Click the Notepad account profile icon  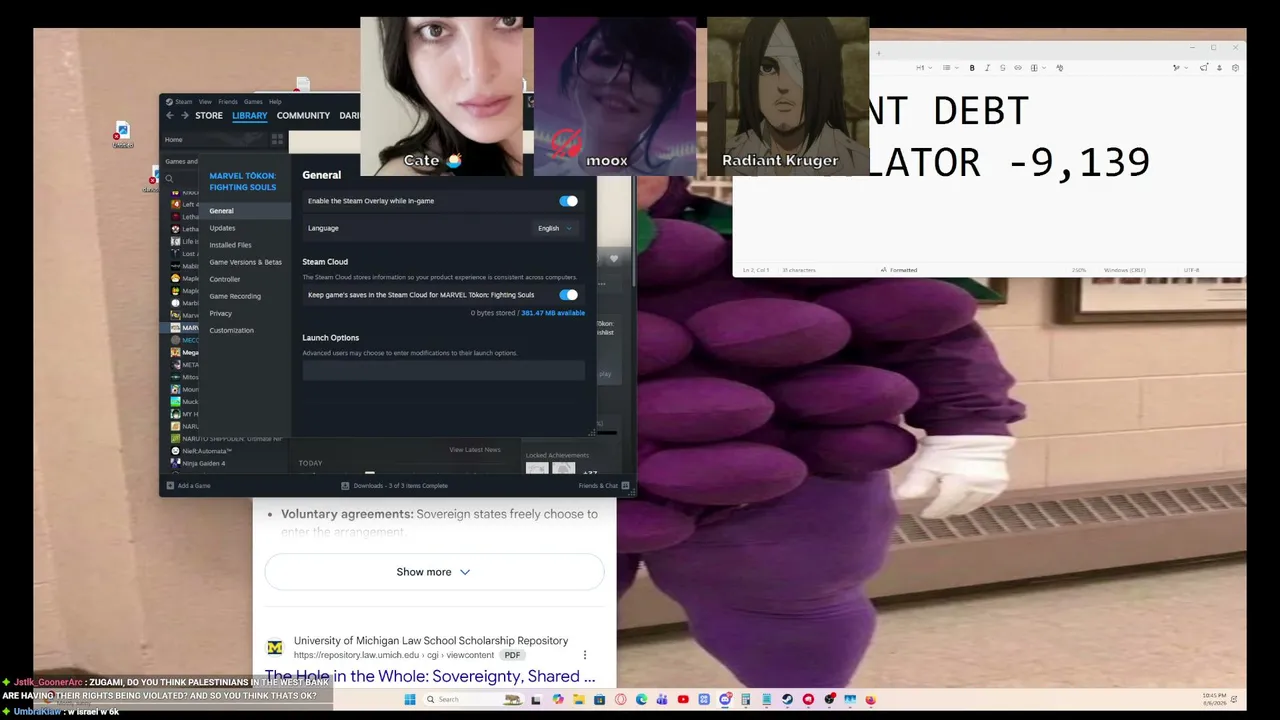(1220, 68)
